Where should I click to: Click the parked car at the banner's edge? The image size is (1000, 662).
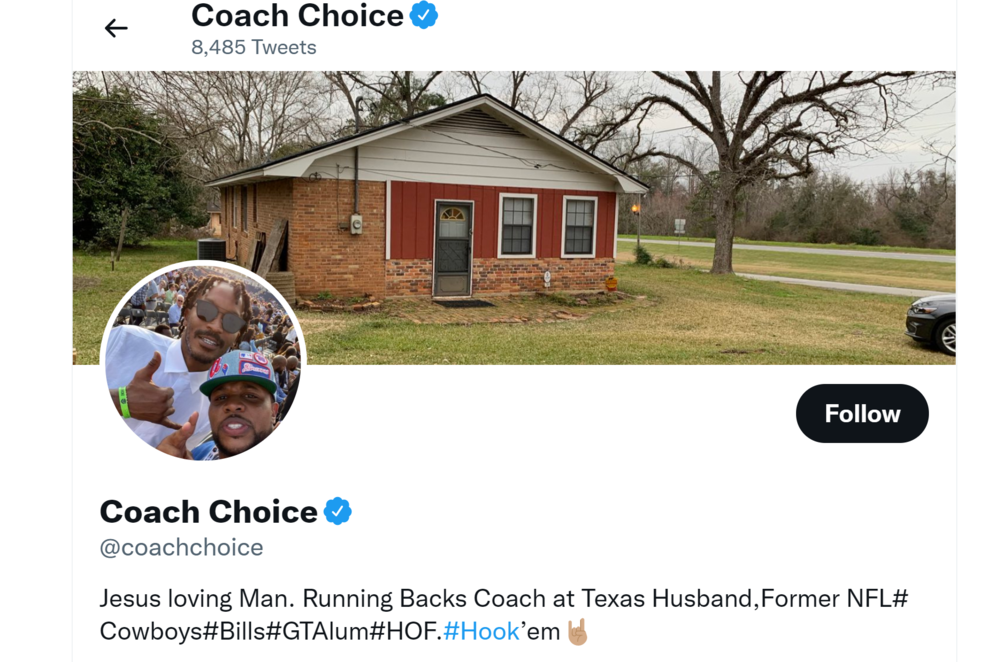pos(931,323)
